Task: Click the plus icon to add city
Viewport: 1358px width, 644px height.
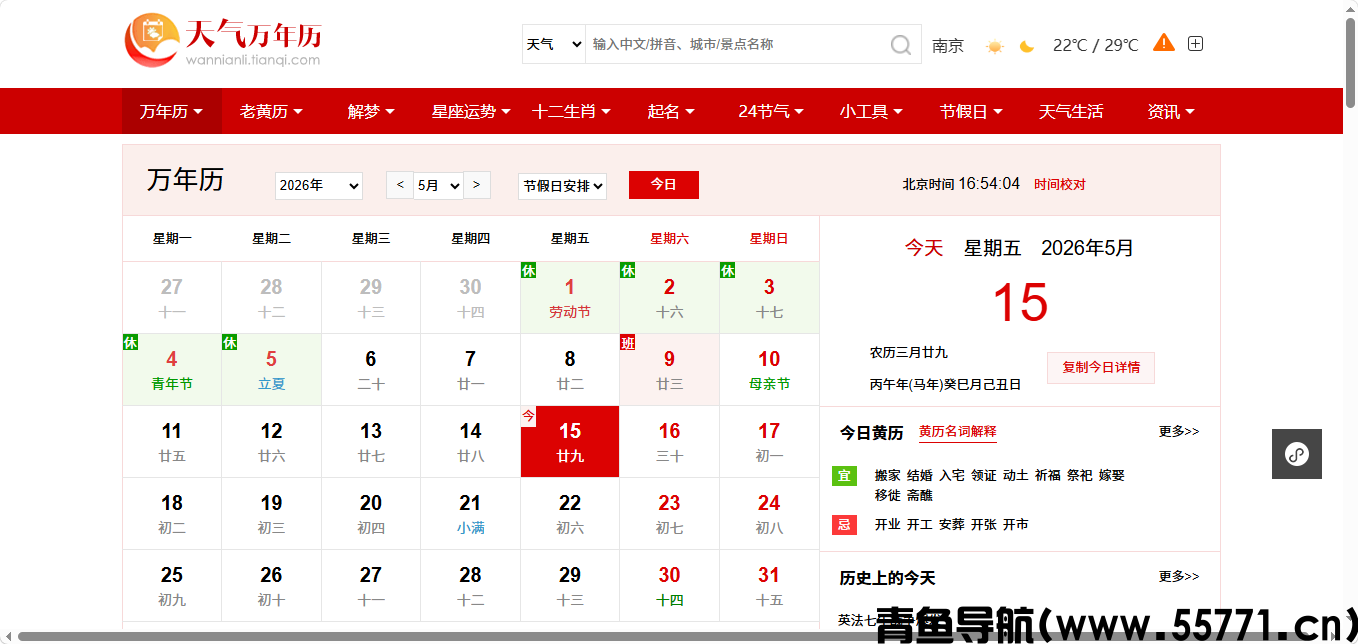Action: (1195, 43)
